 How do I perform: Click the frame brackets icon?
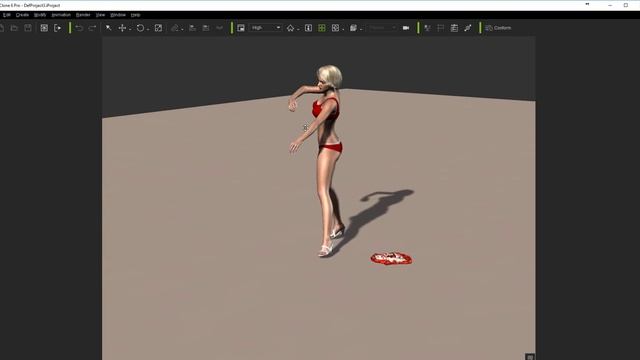(440, 28)
